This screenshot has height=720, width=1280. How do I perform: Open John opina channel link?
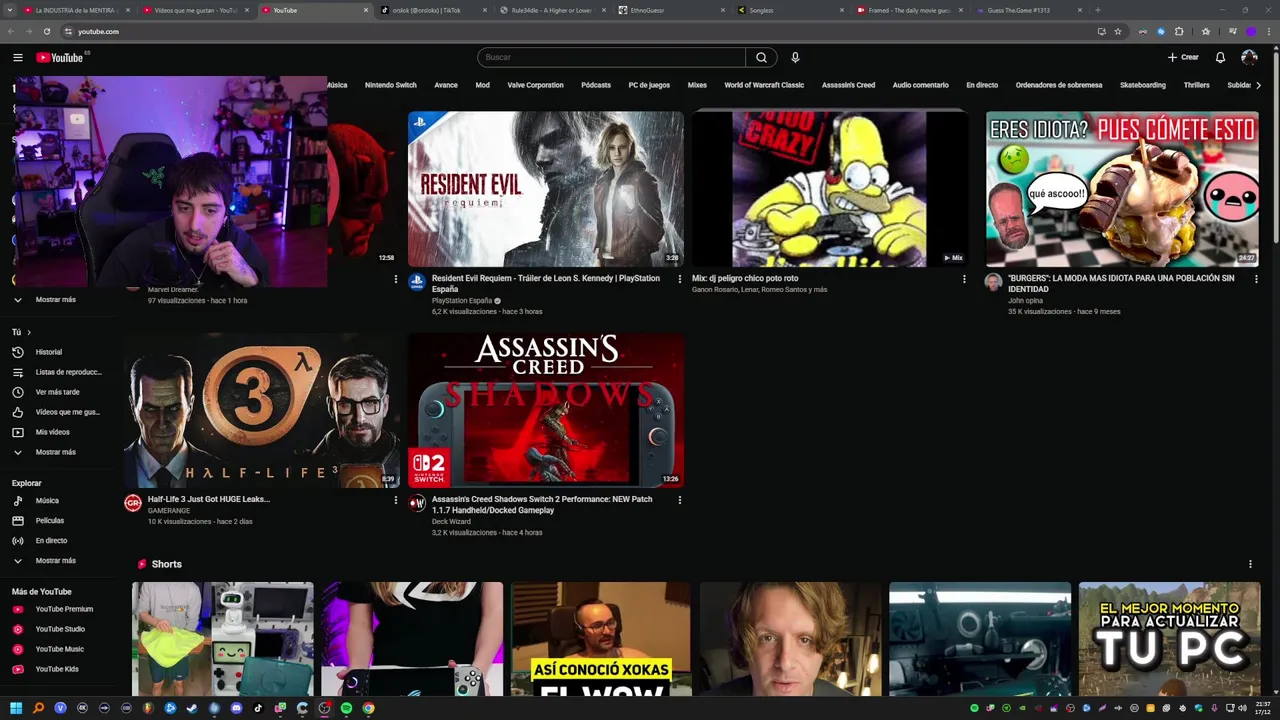coord(1025,300)
